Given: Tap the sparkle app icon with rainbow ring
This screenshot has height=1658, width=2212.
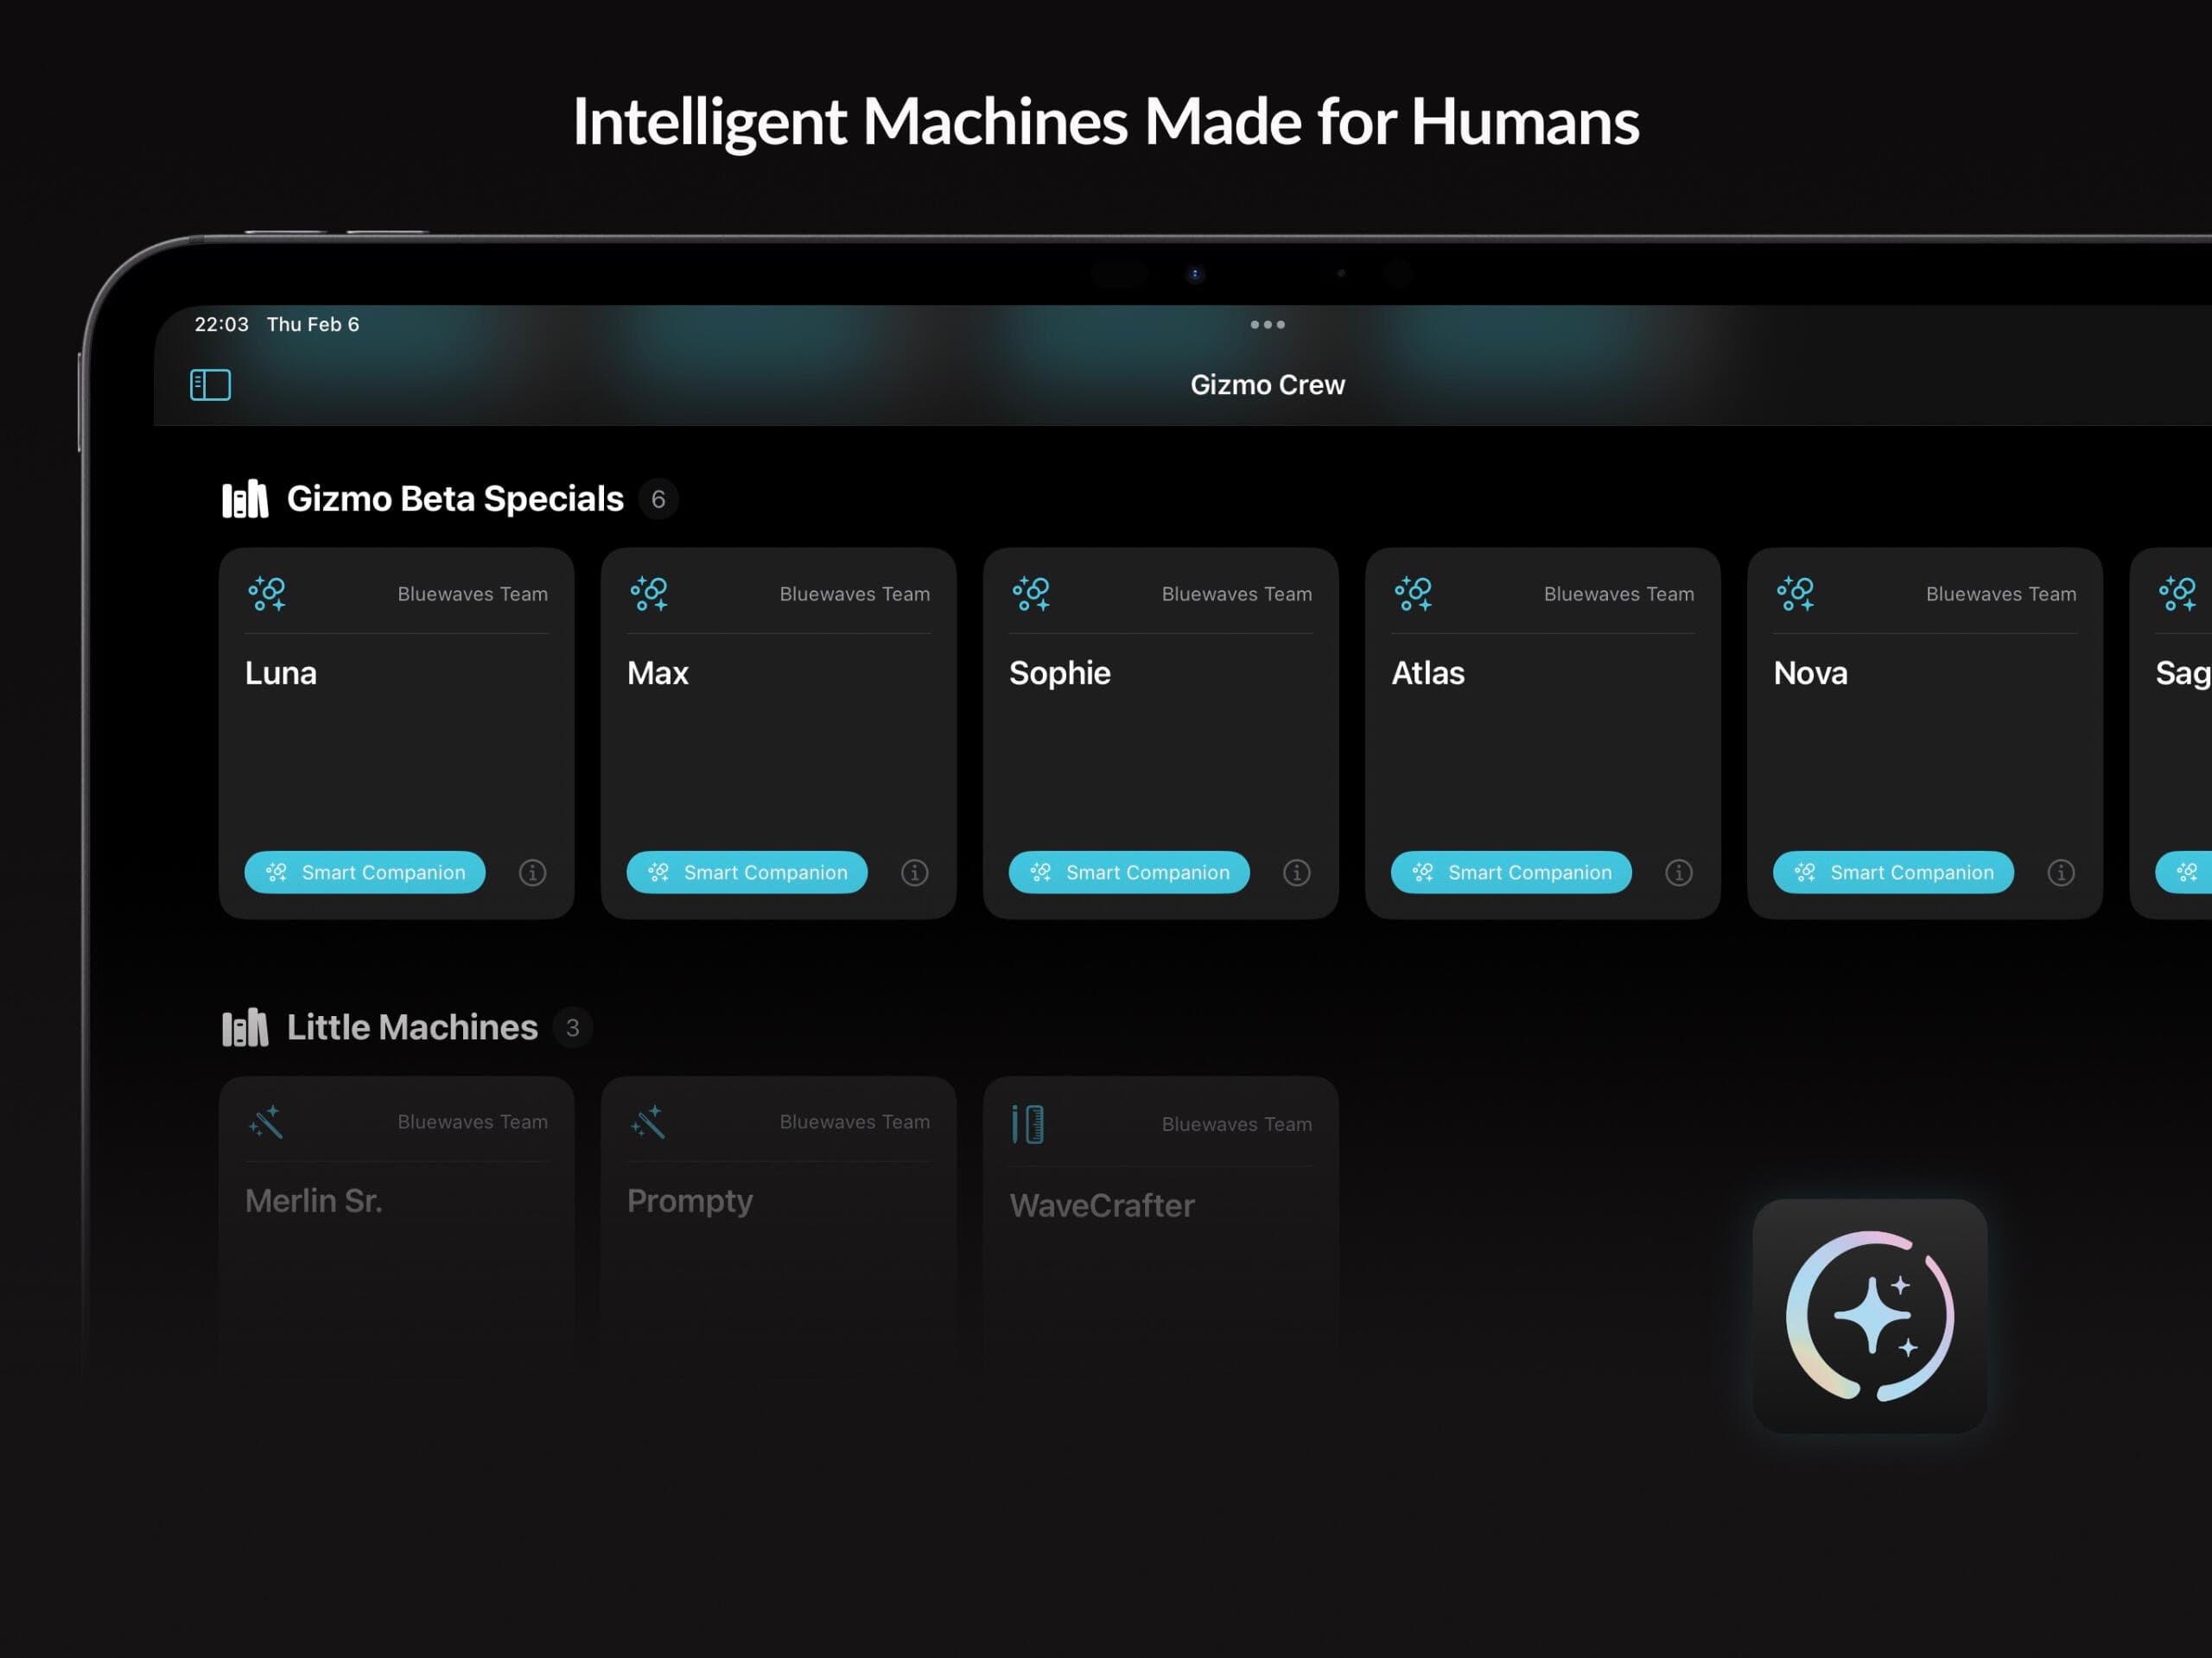Looking at the screenshot, I should click(1869, 1316).
